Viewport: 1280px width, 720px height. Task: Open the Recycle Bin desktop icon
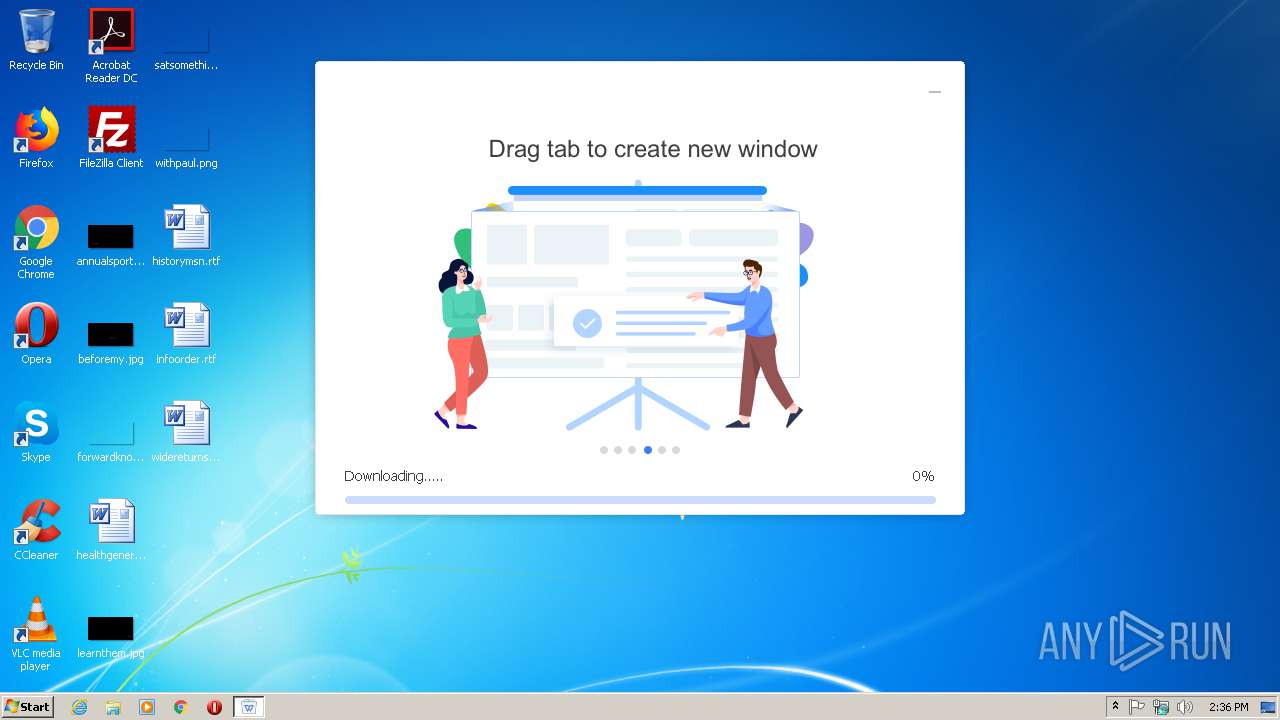pyautogui.click(x=36, y=40)
